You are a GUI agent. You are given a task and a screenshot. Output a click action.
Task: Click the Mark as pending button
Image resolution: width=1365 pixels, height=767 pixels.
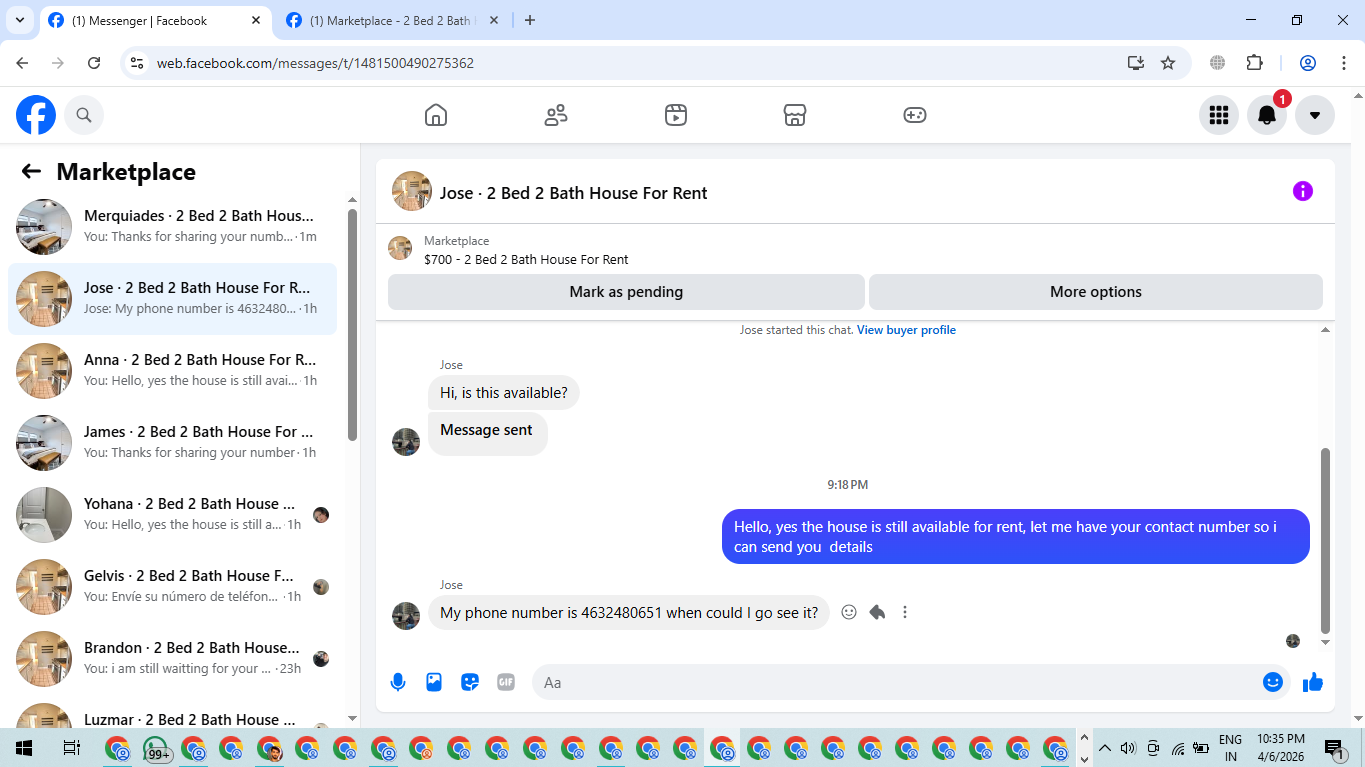(x=626, y=292)
